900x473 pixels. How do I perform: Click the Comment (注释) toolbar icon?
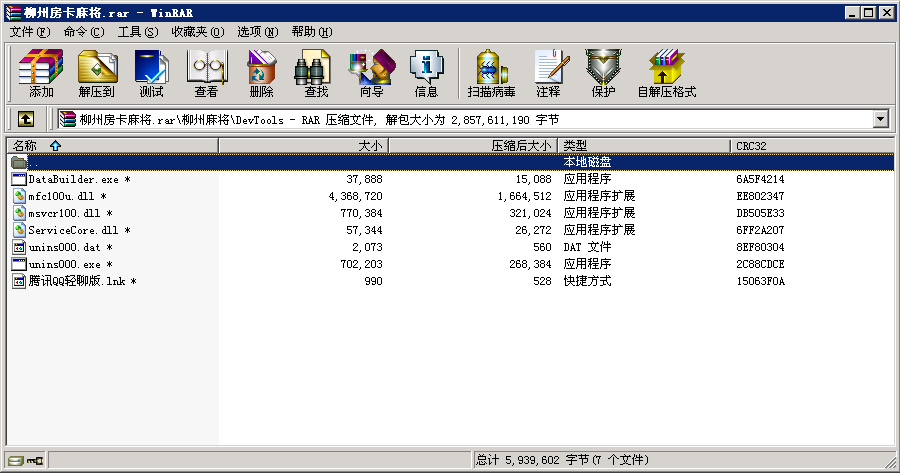(548, 74)
